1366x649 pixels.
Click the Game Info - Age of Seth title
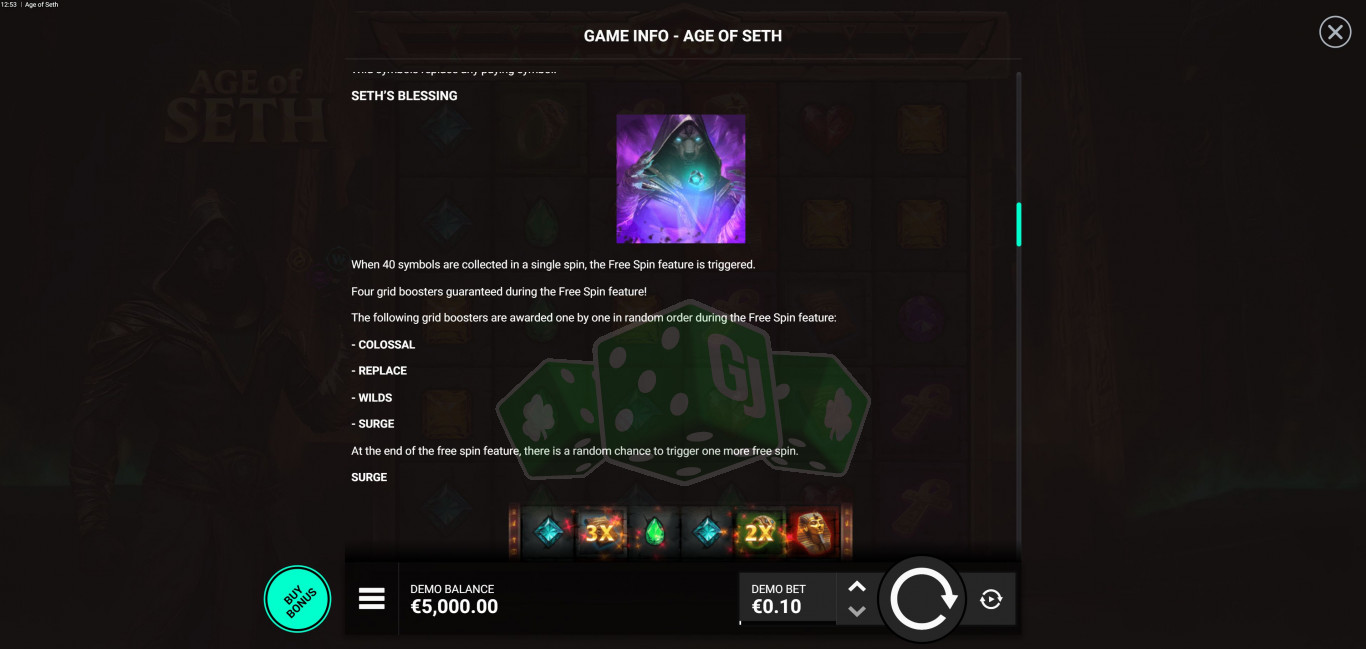[683, 36]
